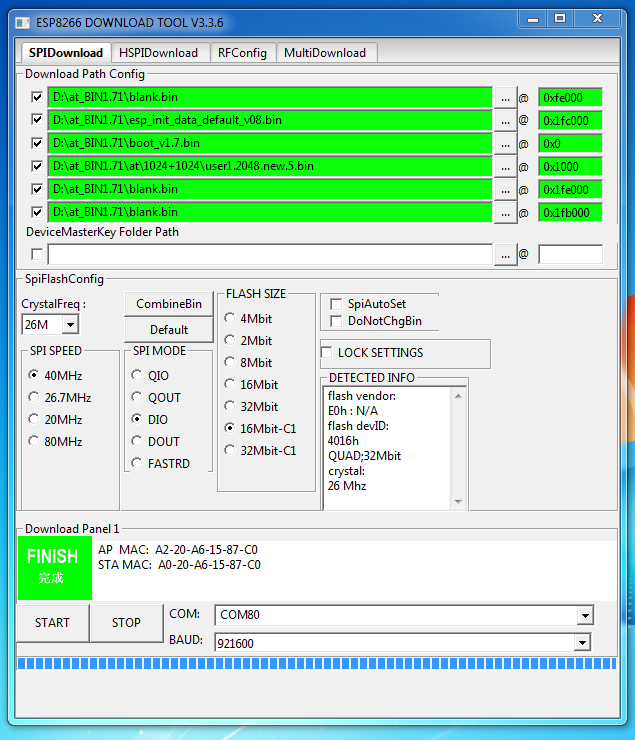The height and width of the screenshot is (740, 635).
Task: Click the ESP8266 app icon in title bar
Action: (22, 23)
